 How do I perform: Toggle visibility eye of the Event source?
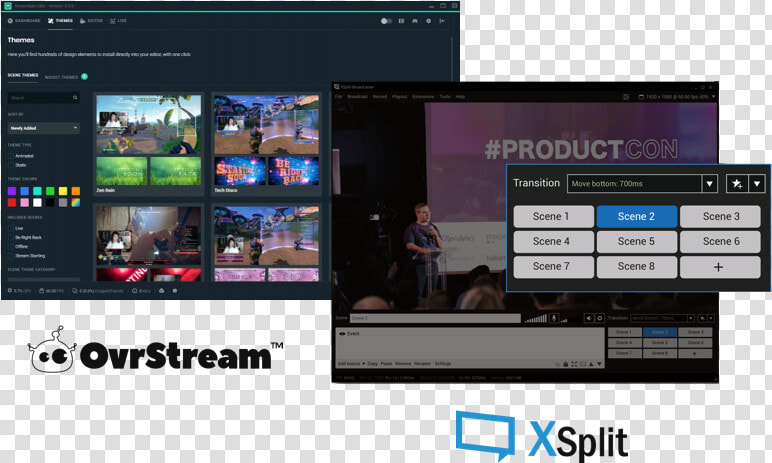[342, 334]
